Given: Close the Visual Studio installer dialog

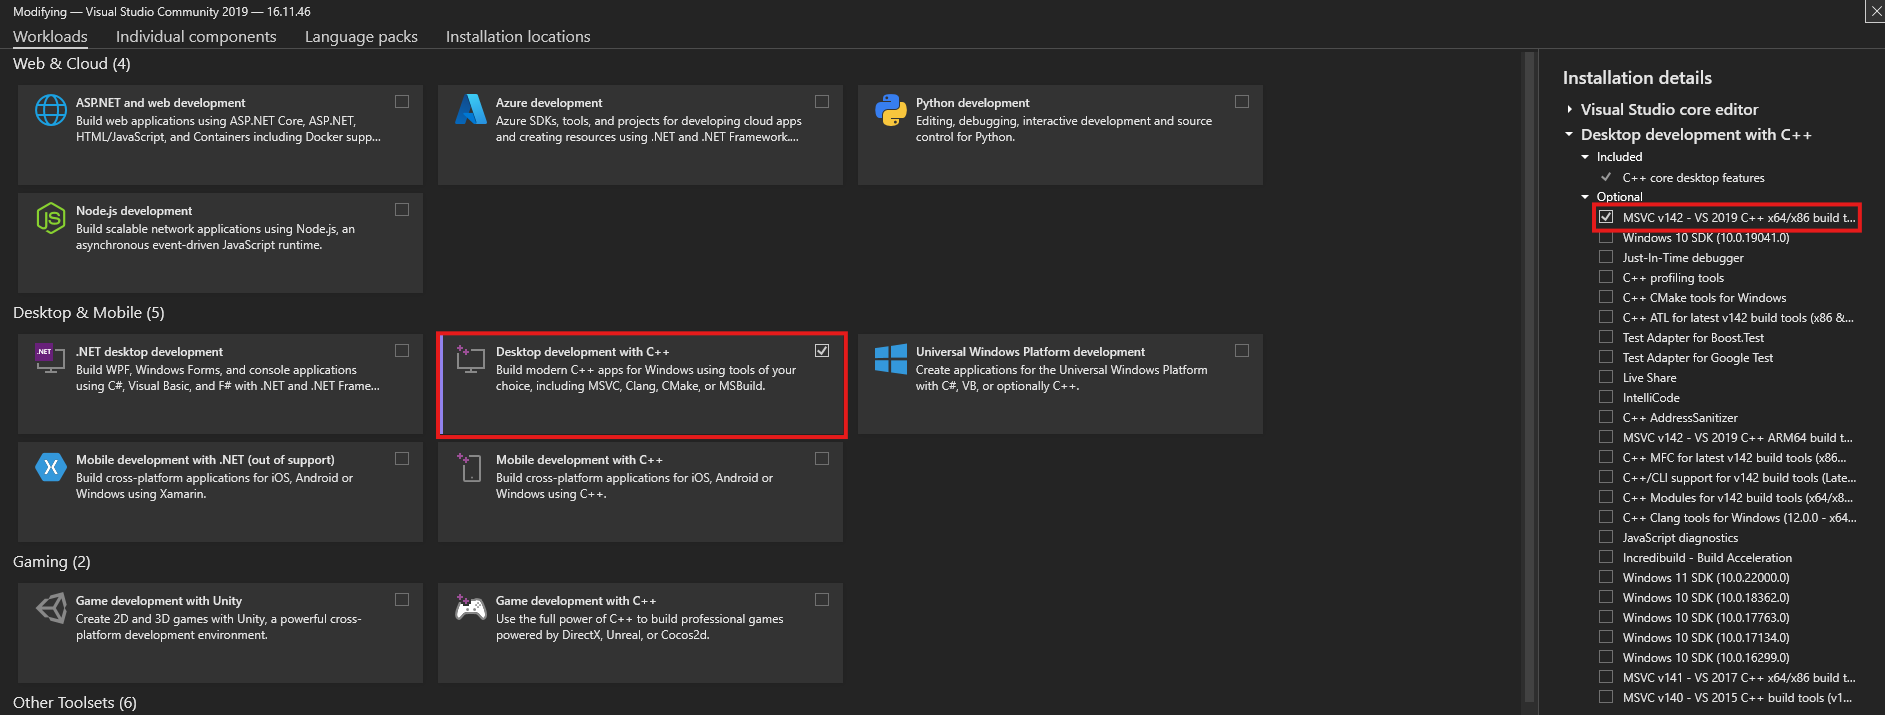Looking at the screenshot, I should click(x=1875, y=11).
